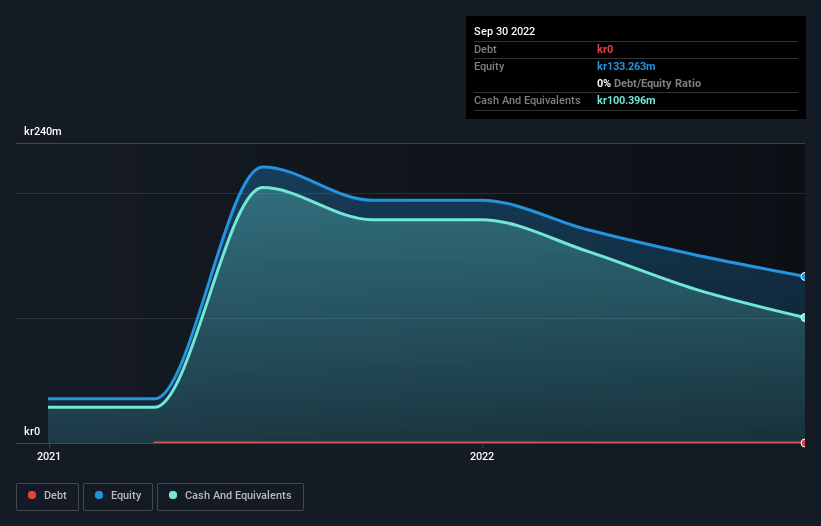Screen dimensions: 821x526
Task: Toggle the Cash And Equivalents legend button
Action: click(x=230, y=496)
